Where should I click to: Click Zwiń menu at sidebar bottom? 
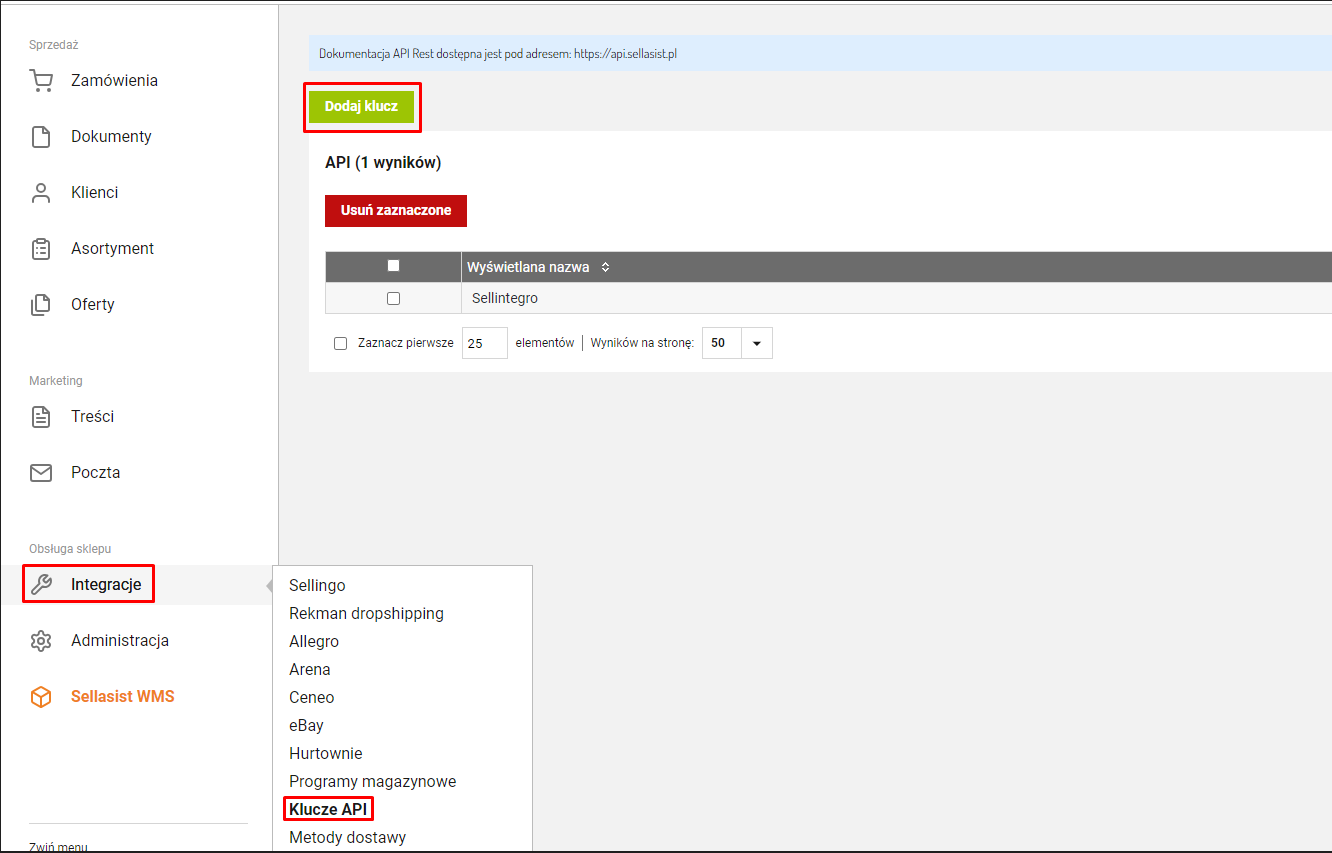coord(59,846)
